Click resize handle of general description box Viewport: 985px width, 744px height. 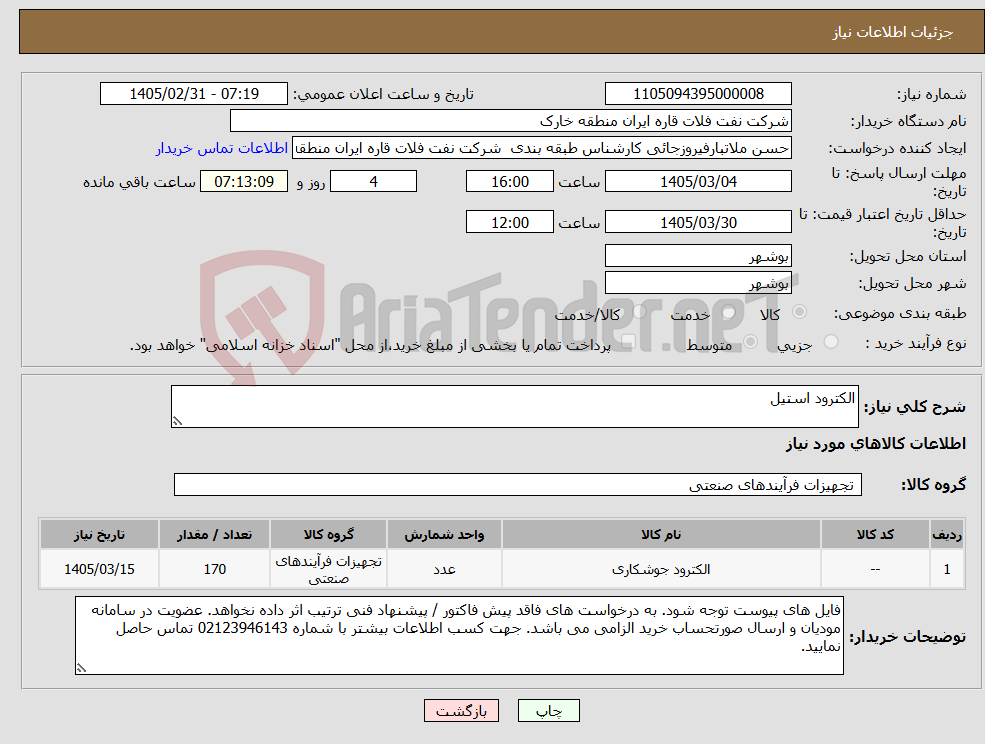click(x=177, y=422)
